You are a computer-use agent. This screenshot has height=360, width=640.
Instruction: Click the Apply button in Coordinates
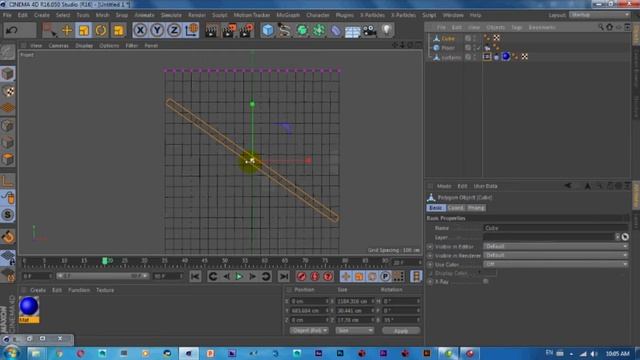(x=401, y=331)
